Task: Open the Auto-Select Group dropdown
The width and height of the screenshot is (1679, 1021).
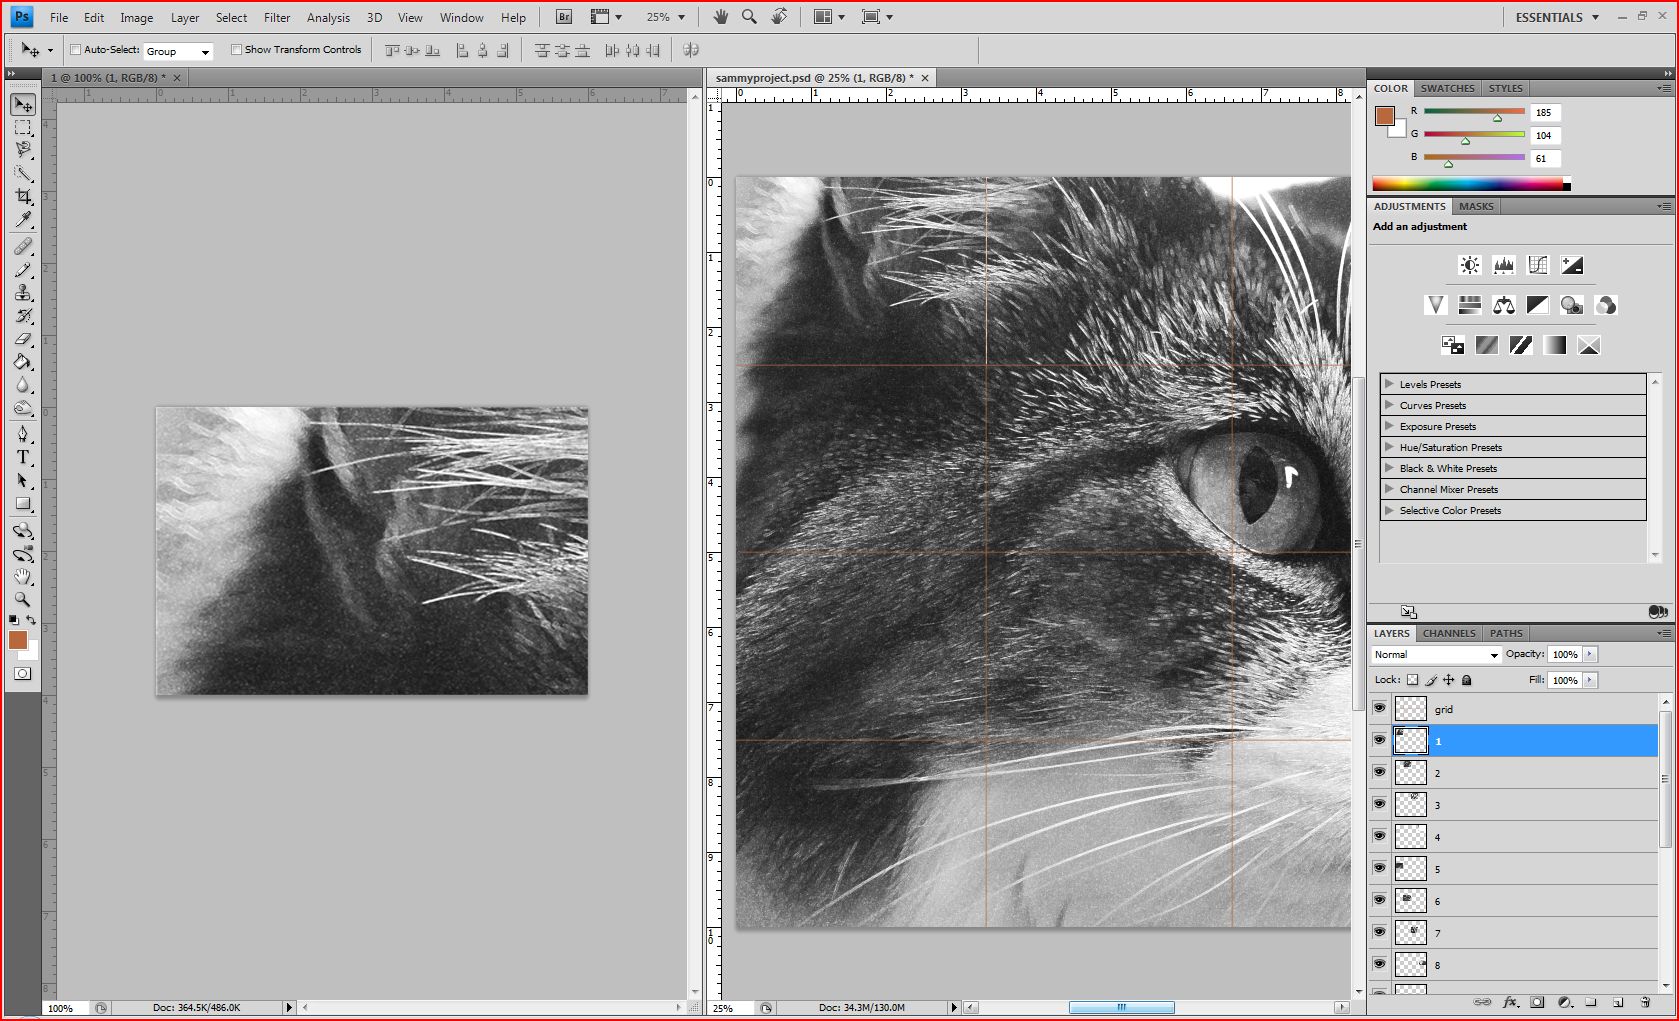Action: [x=178, y=51]
